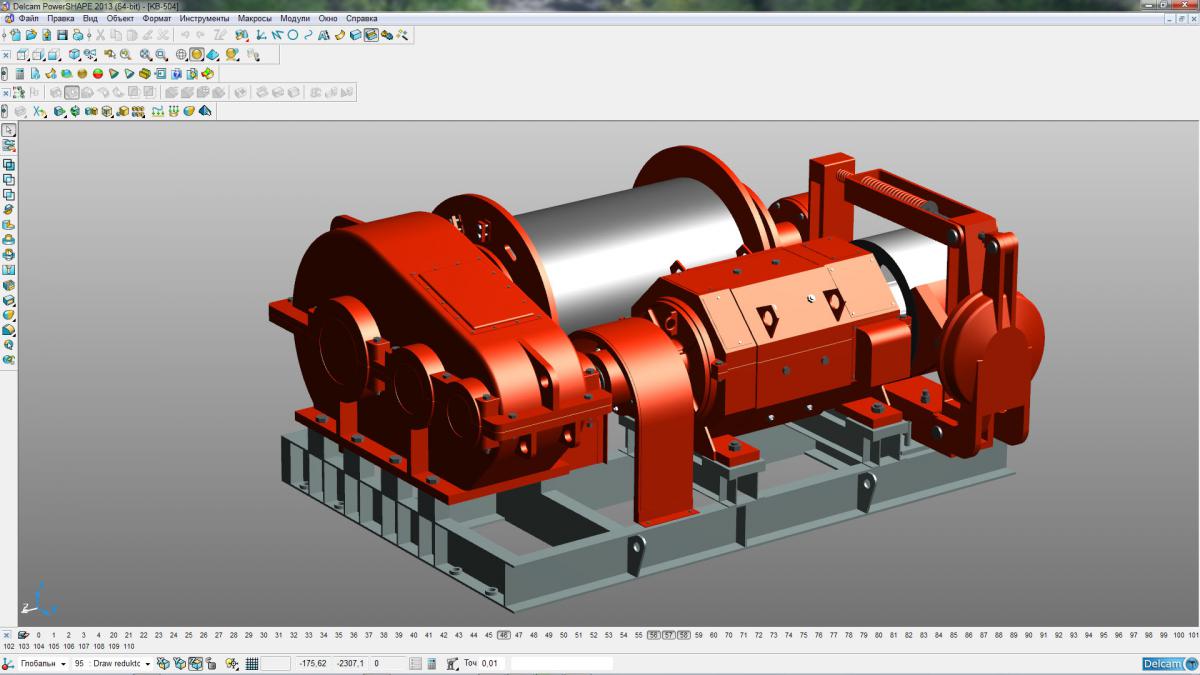Toggle level 0 in the levels bar
Screen dimensions: 1200x675
[39, 634]
